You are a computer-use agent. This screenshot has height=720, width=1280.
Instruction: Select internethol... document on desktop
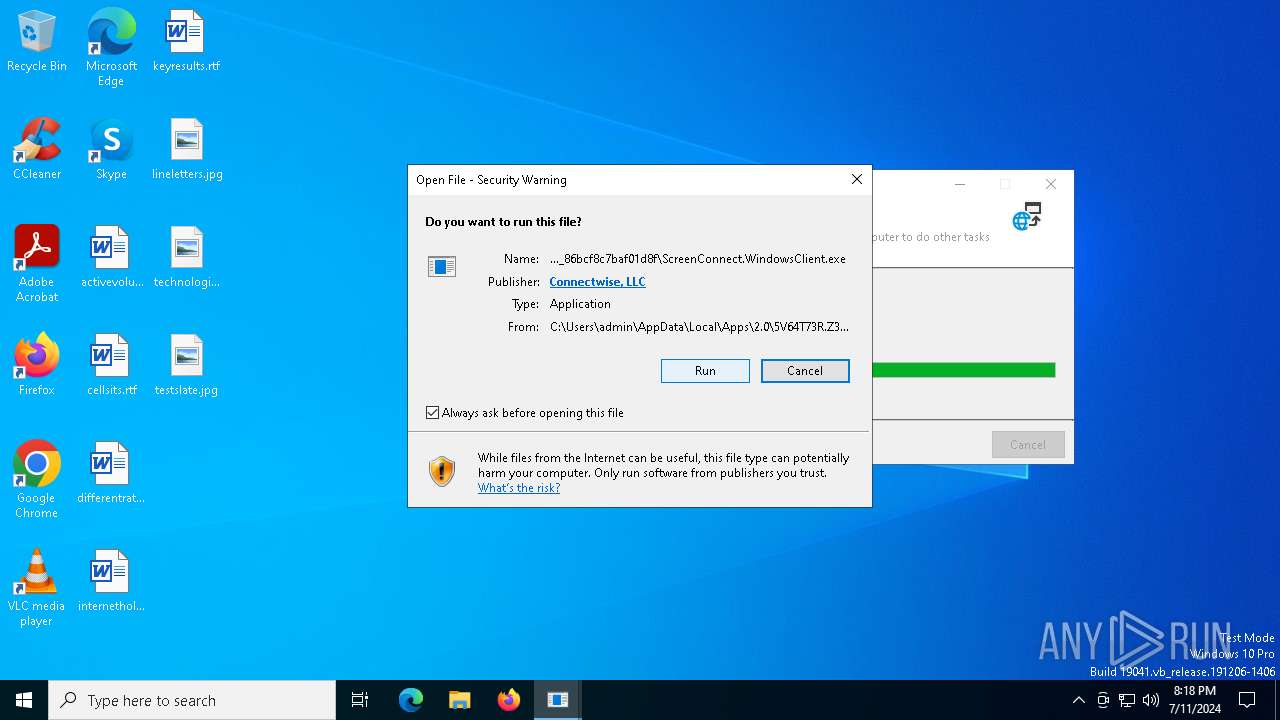[111, 582]
